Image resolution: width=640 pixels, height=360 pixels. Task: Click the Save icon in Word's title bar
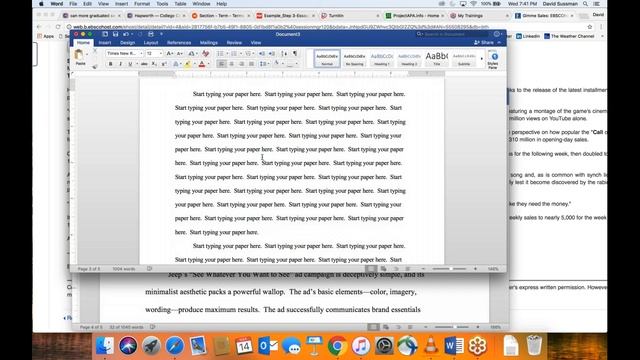116,34
